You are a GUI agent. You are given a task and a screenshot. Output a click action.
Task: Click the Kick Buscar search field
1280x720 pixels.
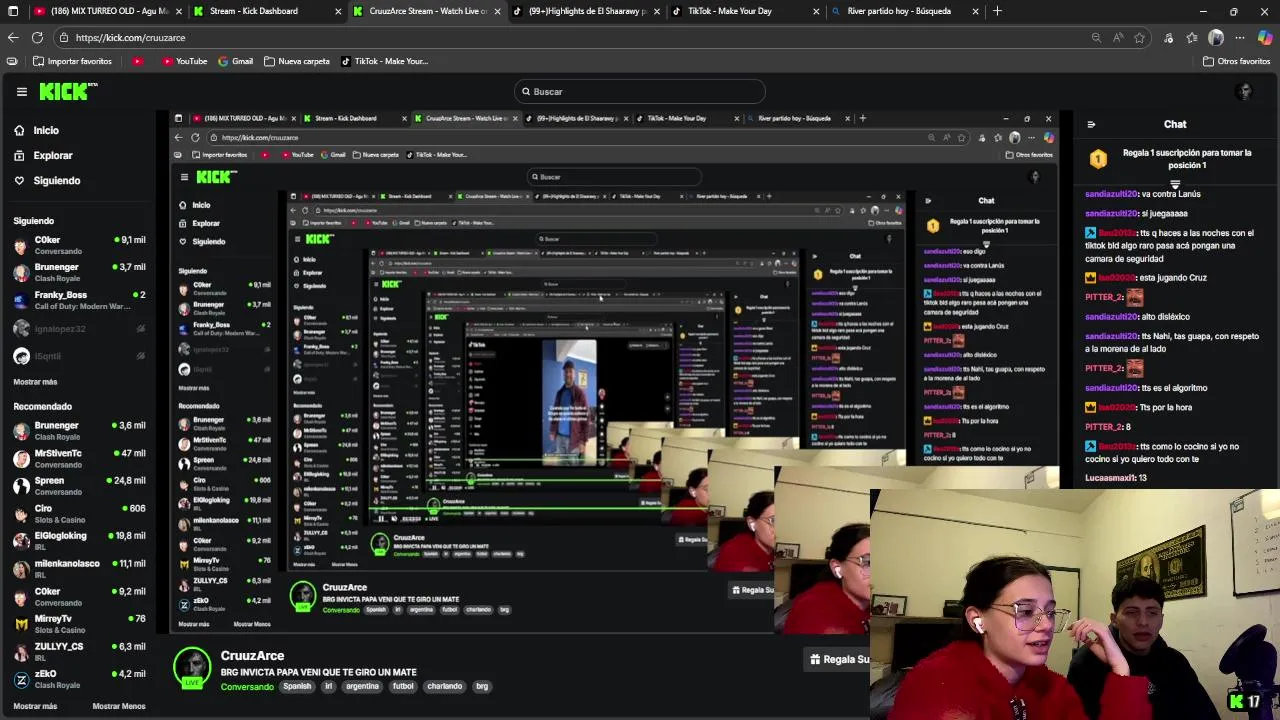click(x=640, y=92)
